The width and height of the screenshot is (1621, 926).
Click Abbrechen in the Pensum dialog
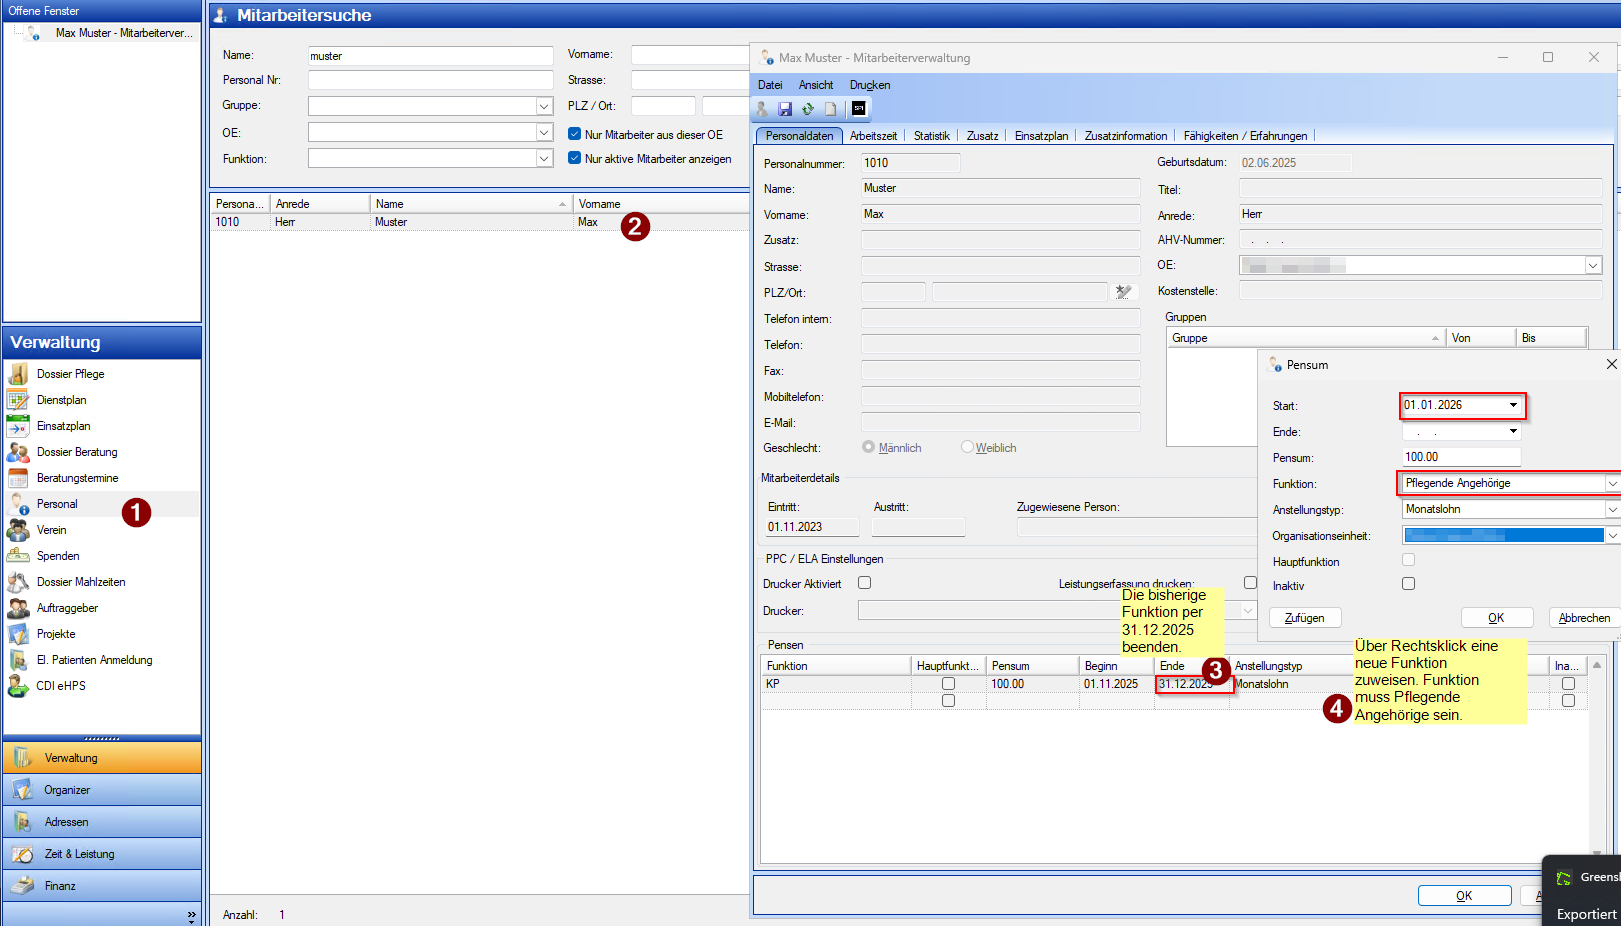(x=1585, y=618)
